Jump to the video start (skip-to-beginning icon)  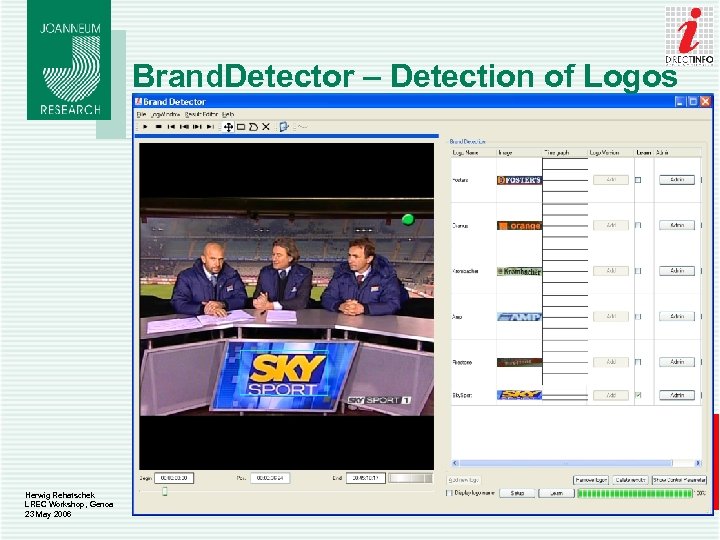click(171, 127)
